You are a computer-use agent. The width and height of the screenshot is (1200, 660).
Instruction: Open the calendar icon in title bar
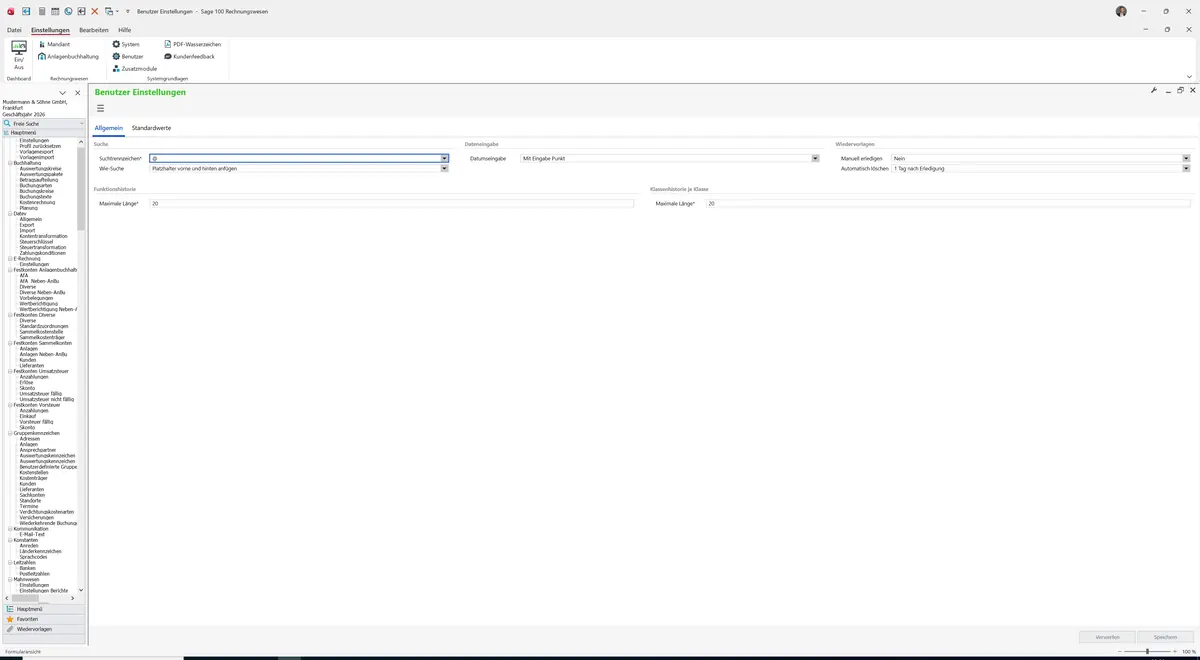(x=55, y=11)
